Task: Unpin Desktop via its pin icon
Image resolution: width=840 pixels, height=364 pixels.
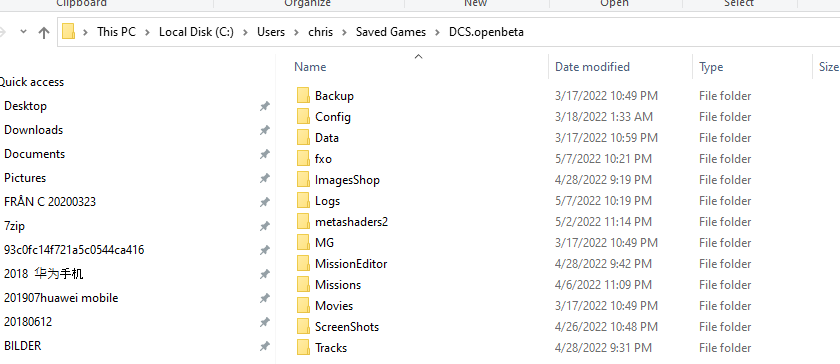Action: [265, 106]
